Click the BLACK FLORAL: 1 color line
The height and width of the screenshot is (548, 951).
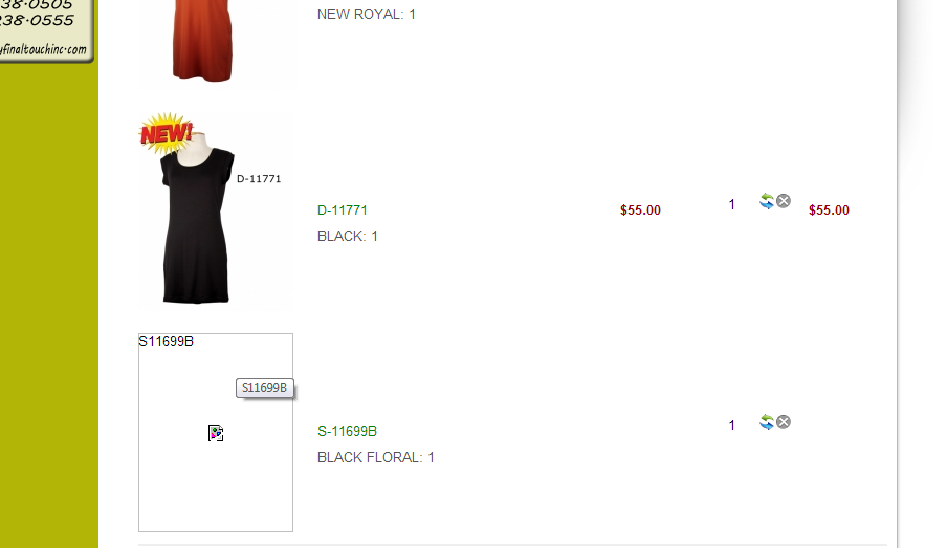point(376,457)
